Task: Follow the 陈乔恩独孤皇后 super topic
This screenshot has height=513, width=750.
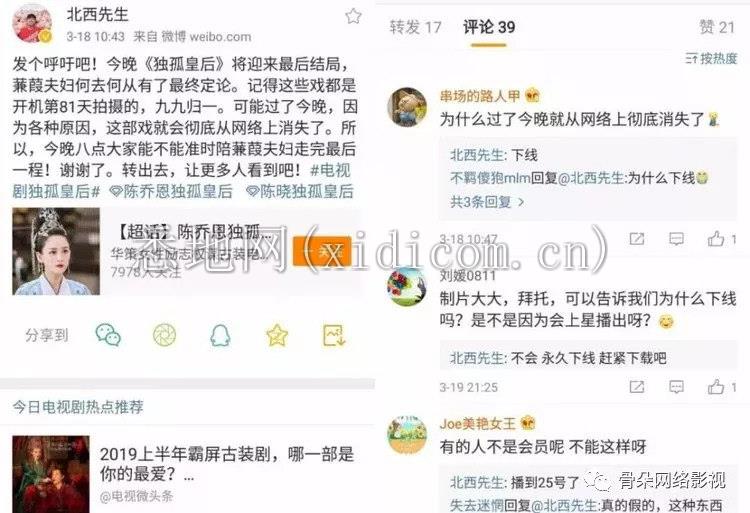Action: coord(322,251)
